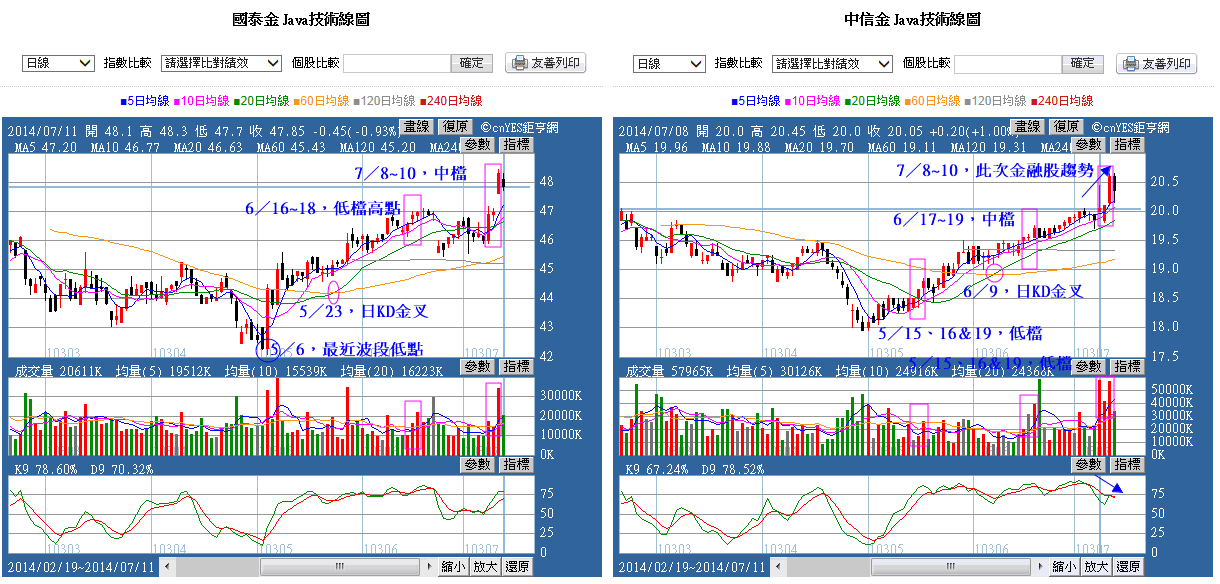Click 放大 zoom-in button under 中信金 chart
Viewport: 1220px width, 584px height.
1096,567
